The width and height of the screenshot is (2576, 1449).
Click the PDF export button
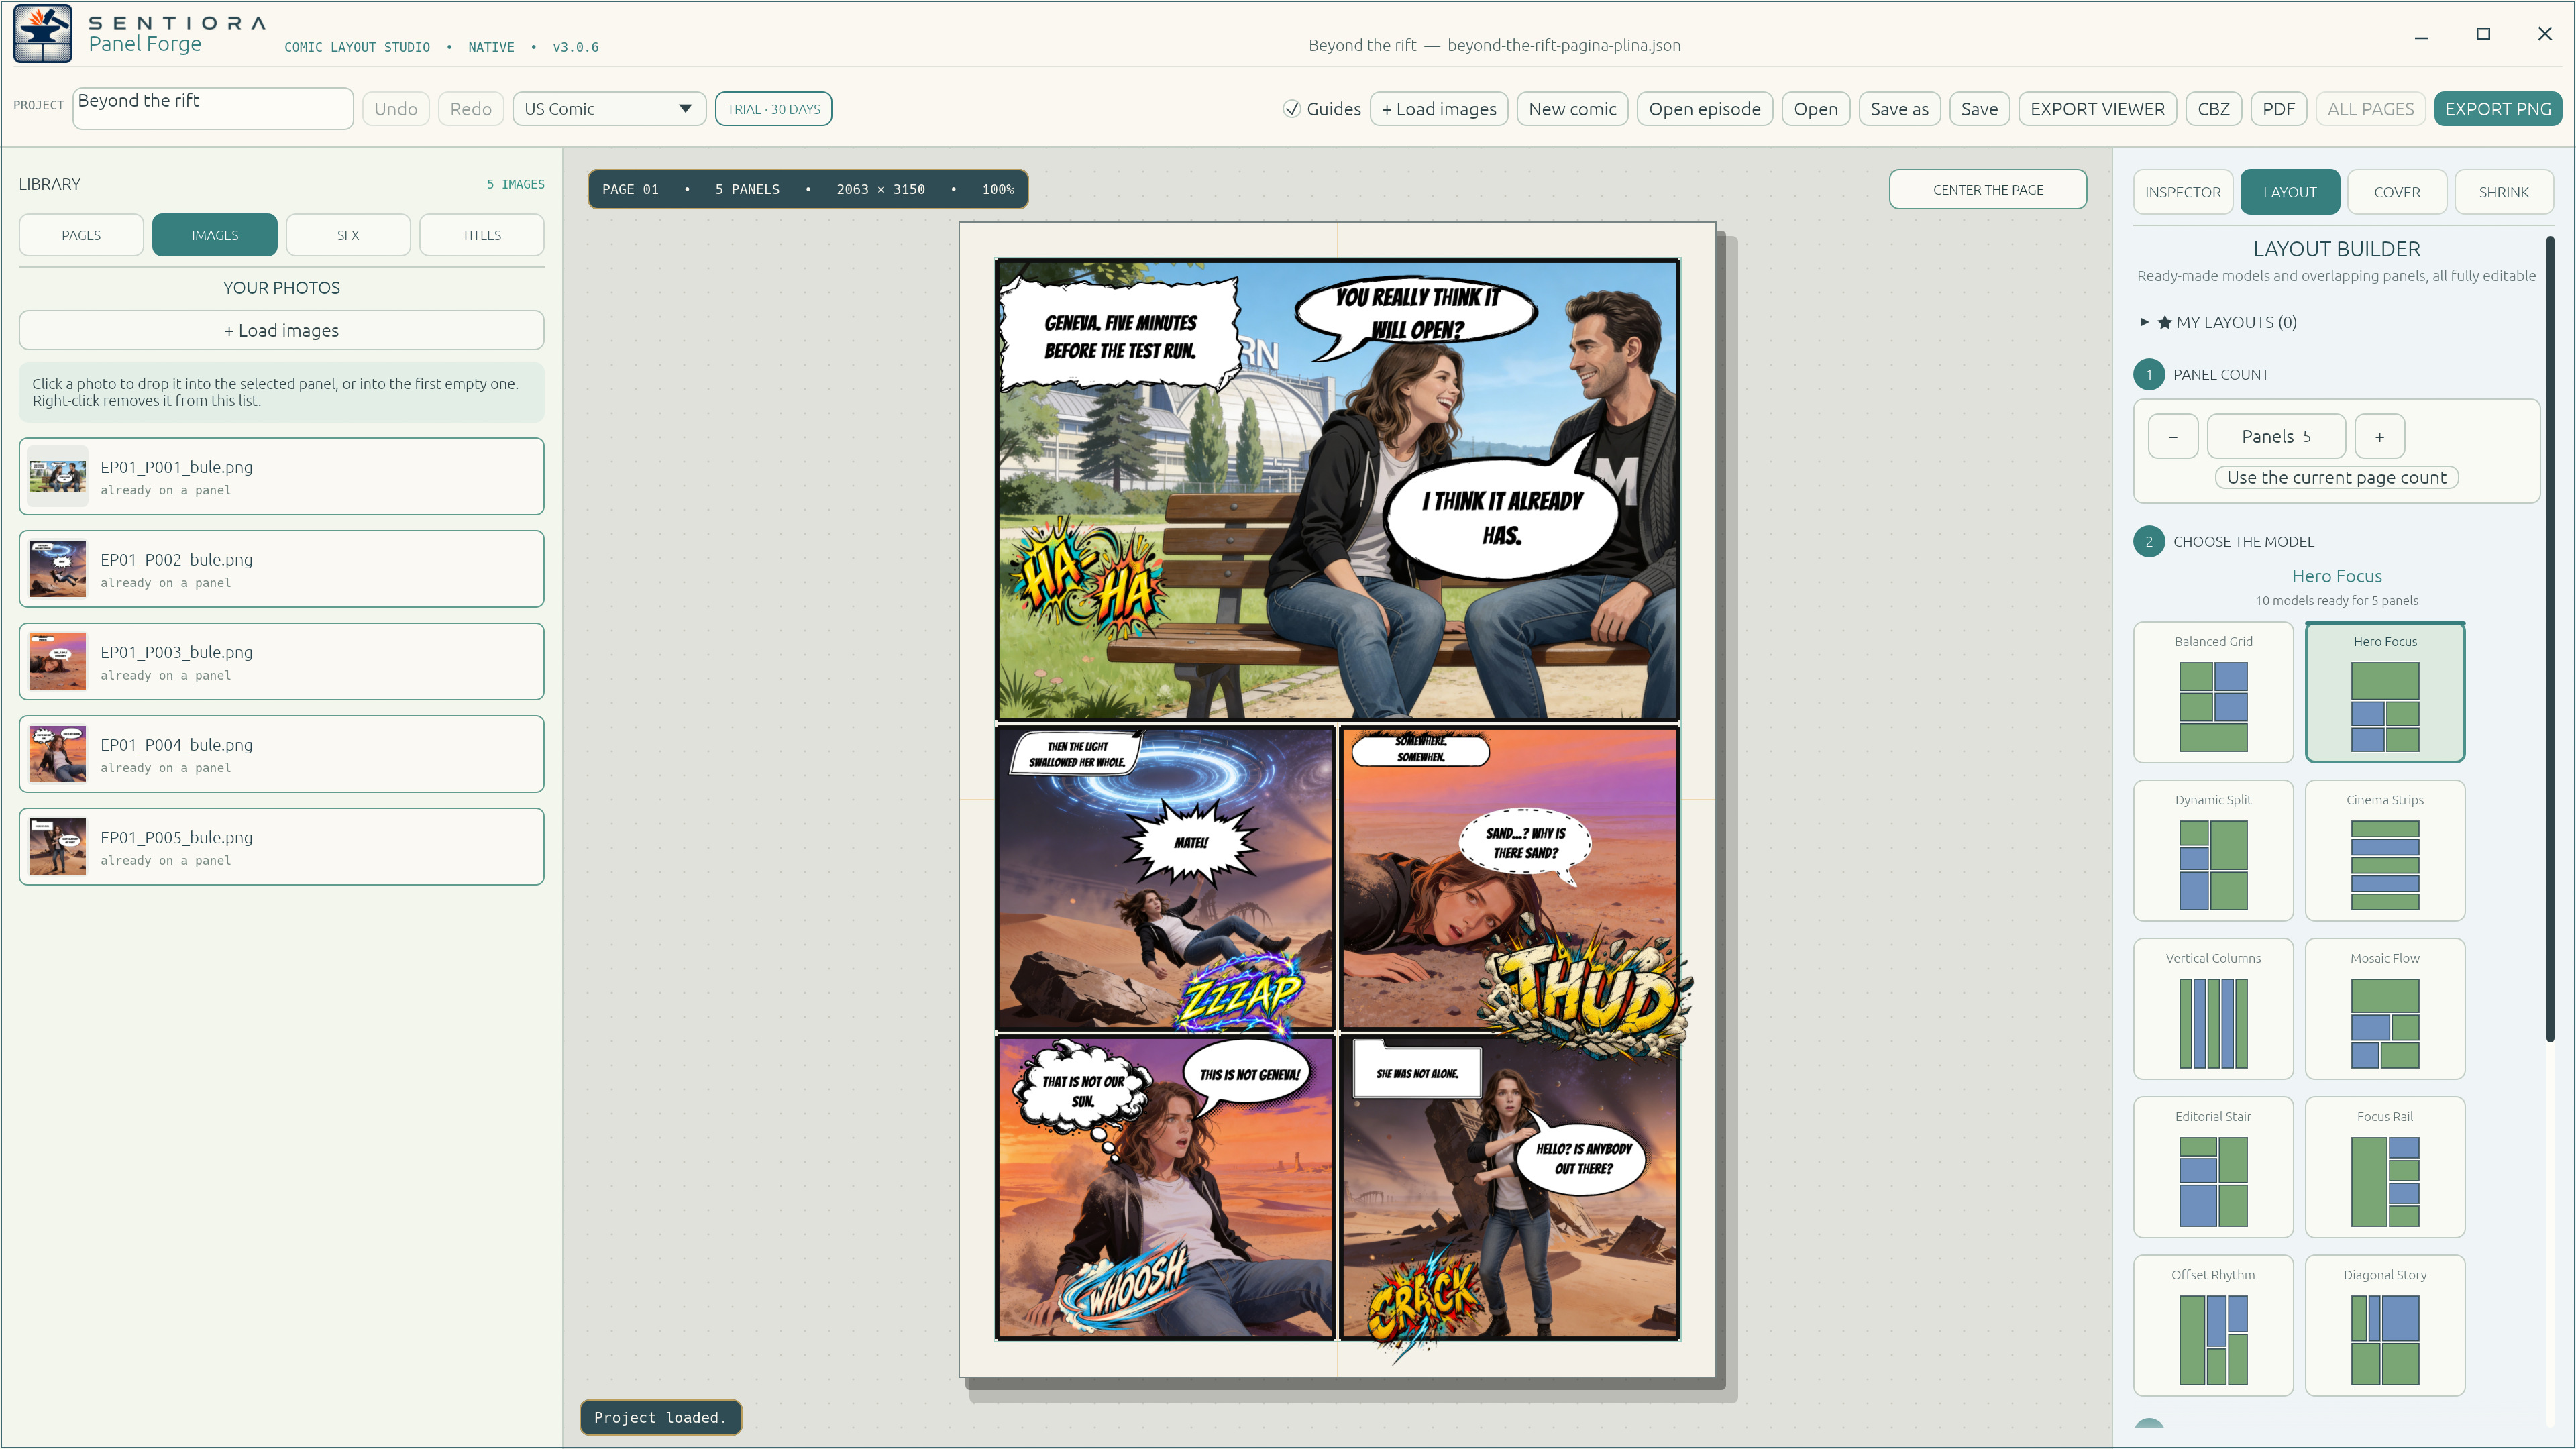(2278, 109)
